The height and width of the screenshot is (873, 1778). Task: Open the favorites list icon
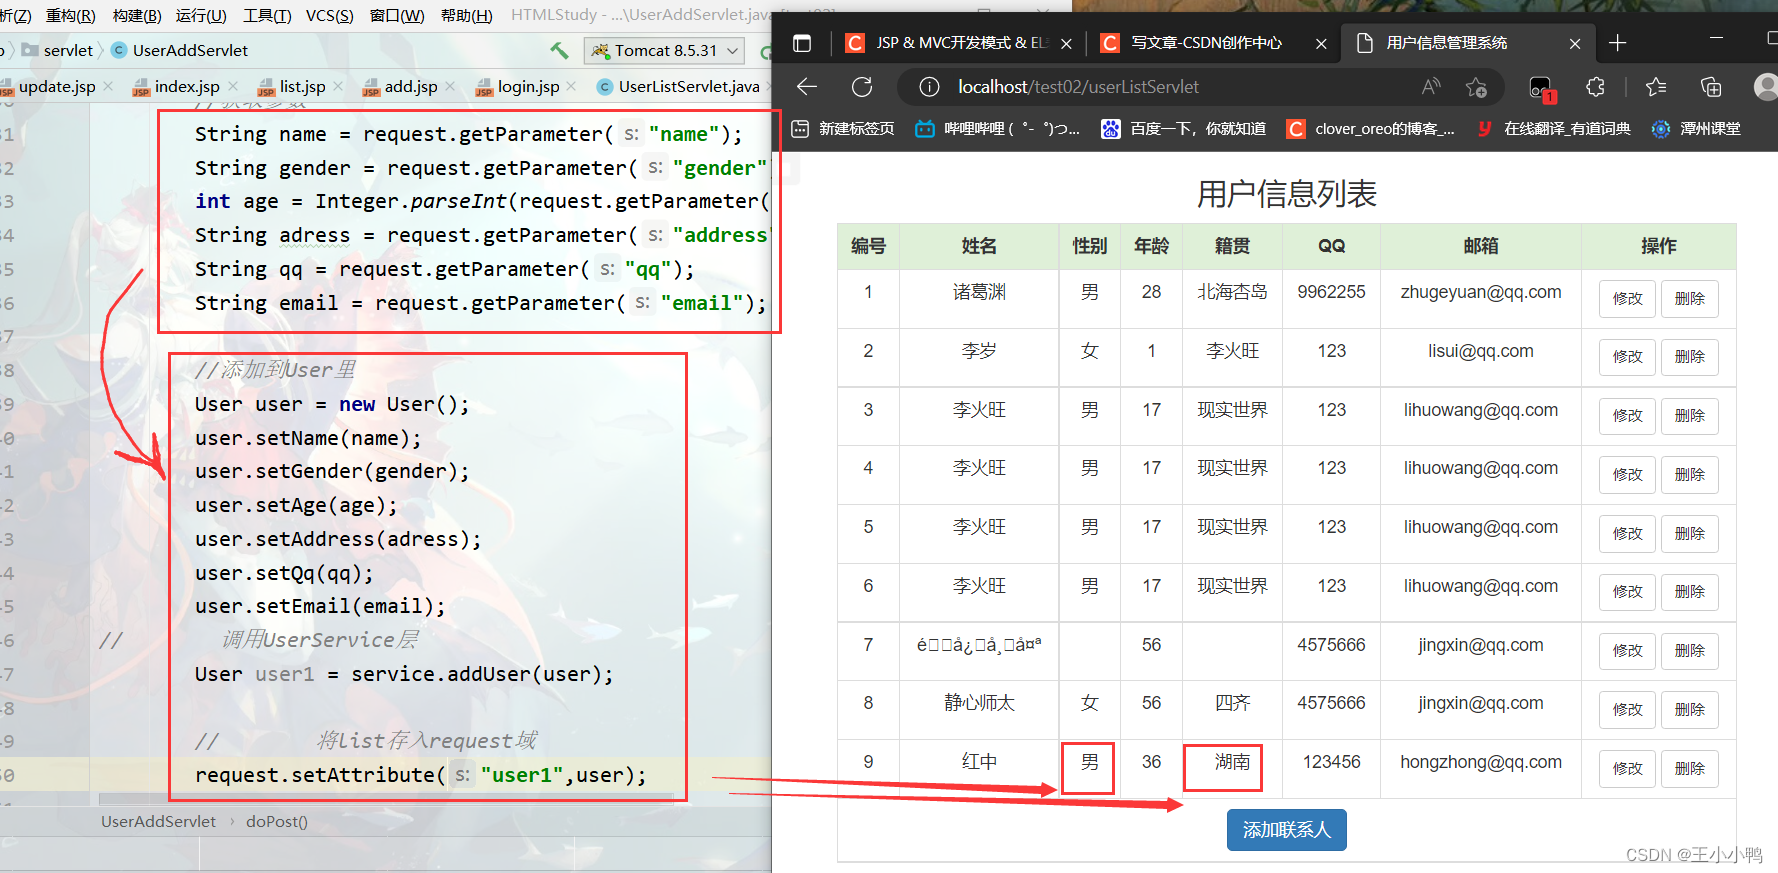tap(1656, 87)
